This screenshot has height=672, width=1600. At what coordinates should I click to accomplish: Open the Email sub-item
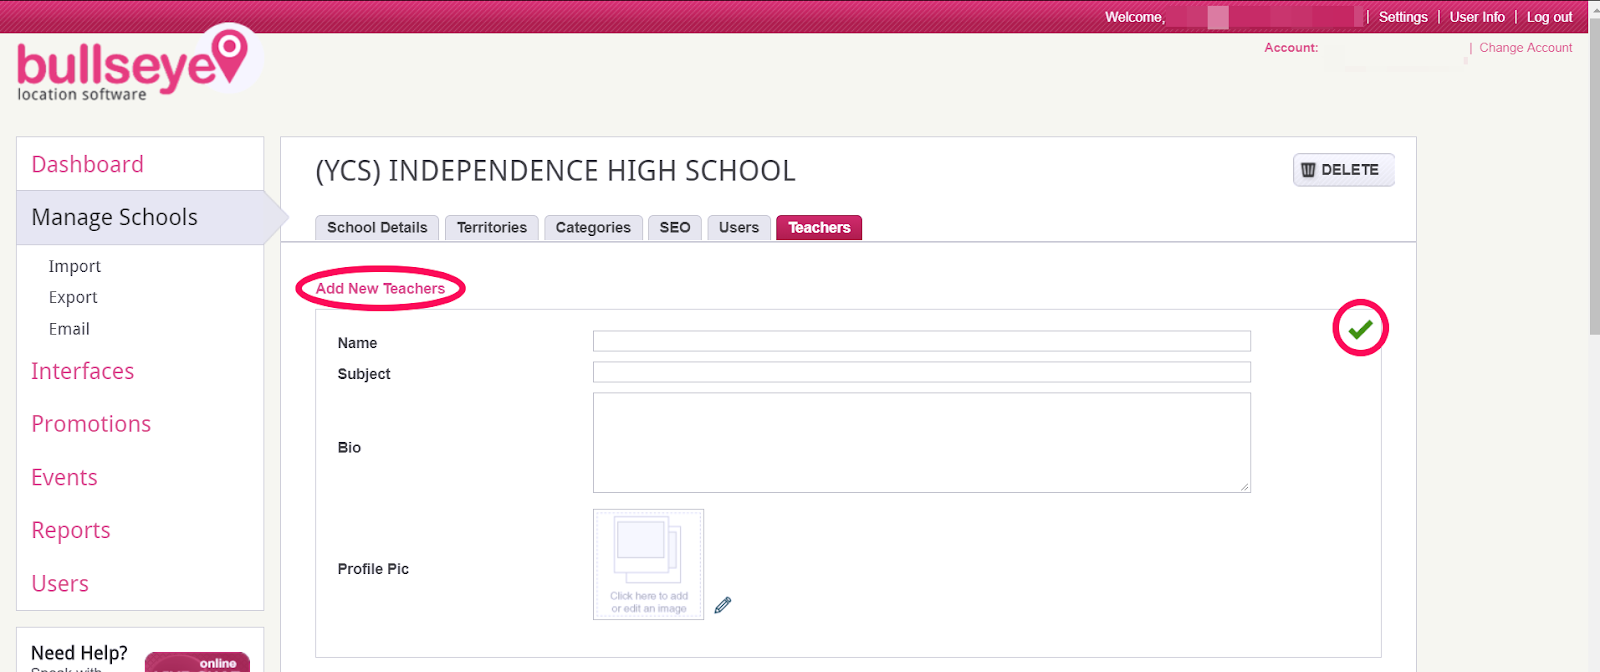(69, 329)
